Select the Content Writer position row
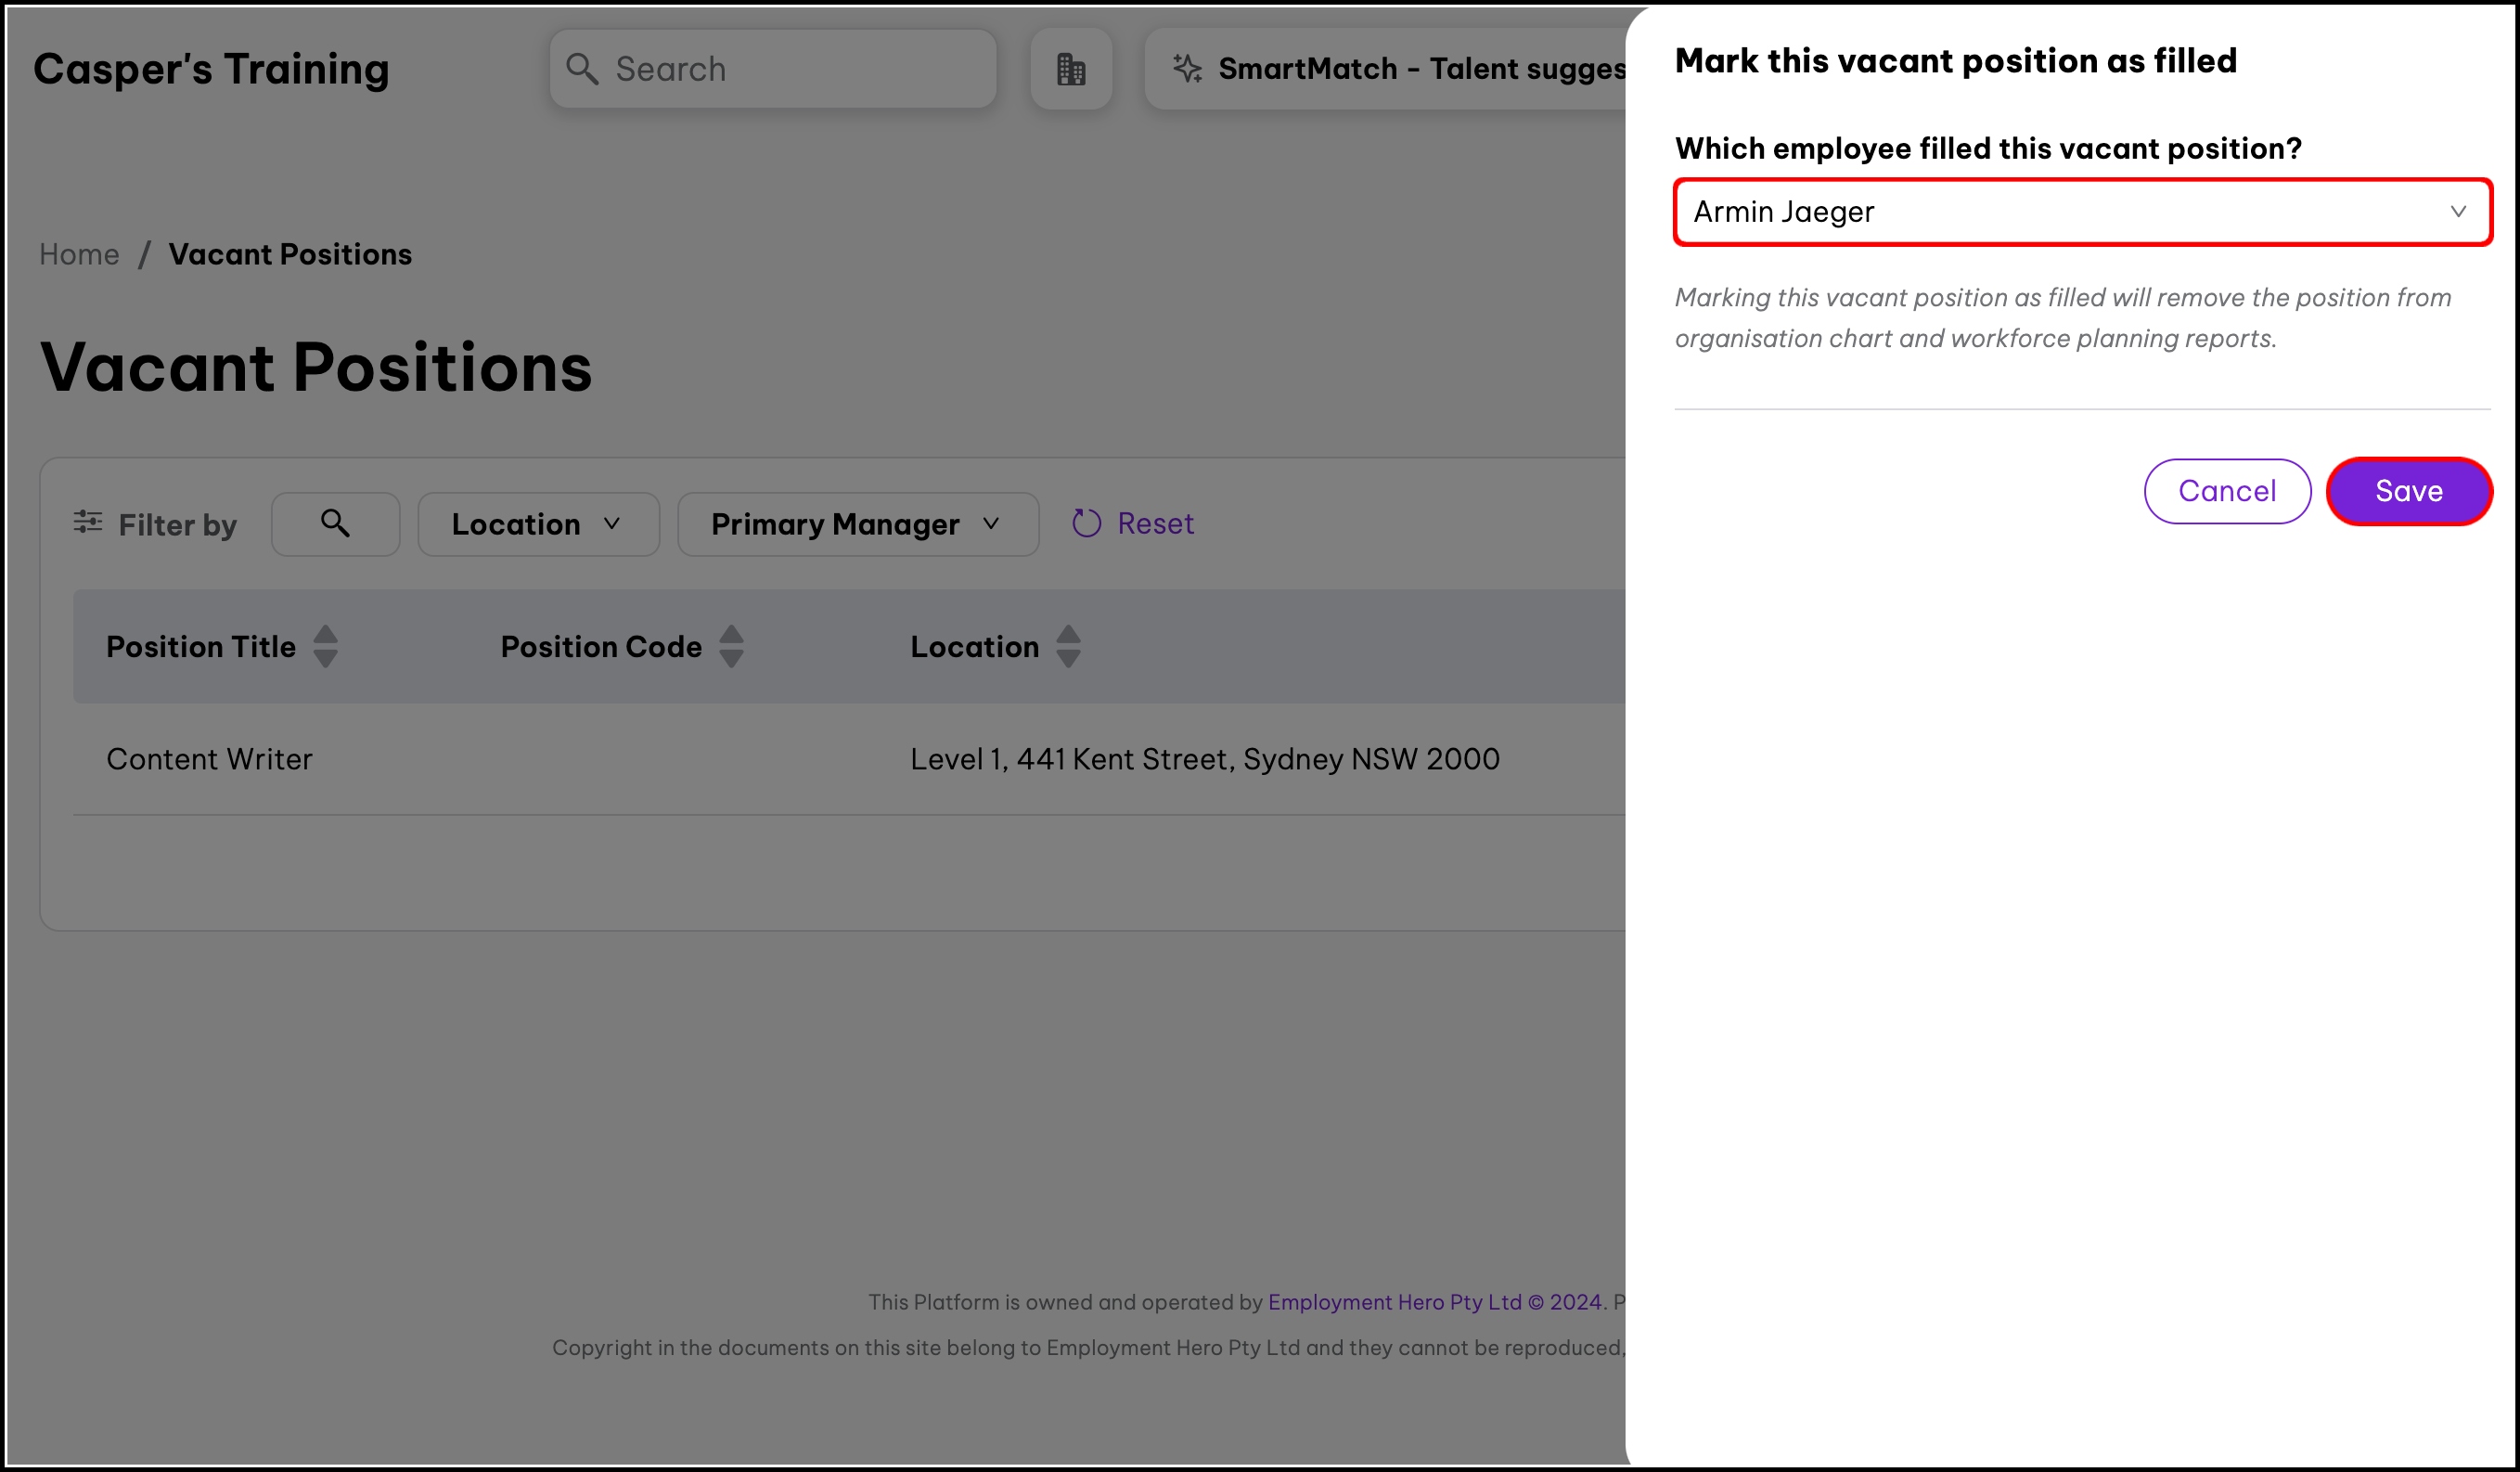The height and width of the screenshot is (1472, 2520). pos(210,759)
